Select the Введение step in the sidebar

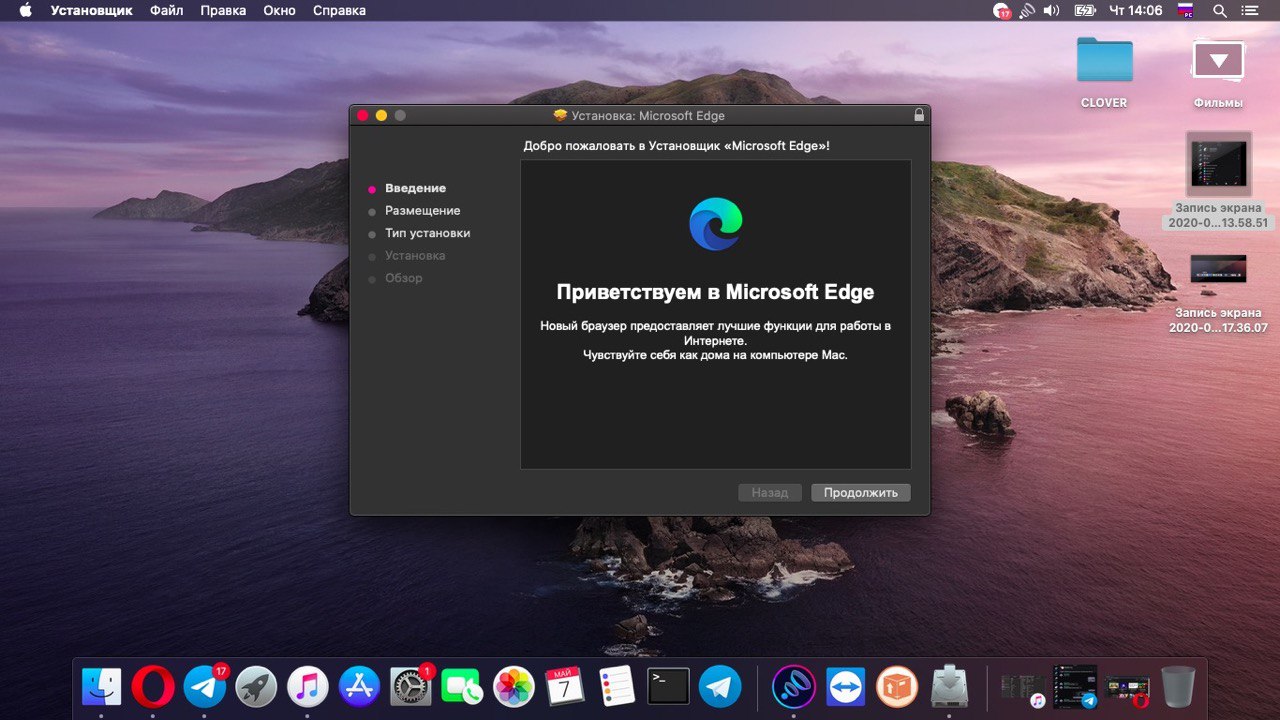pyautogui.click(x=416, y=188)
